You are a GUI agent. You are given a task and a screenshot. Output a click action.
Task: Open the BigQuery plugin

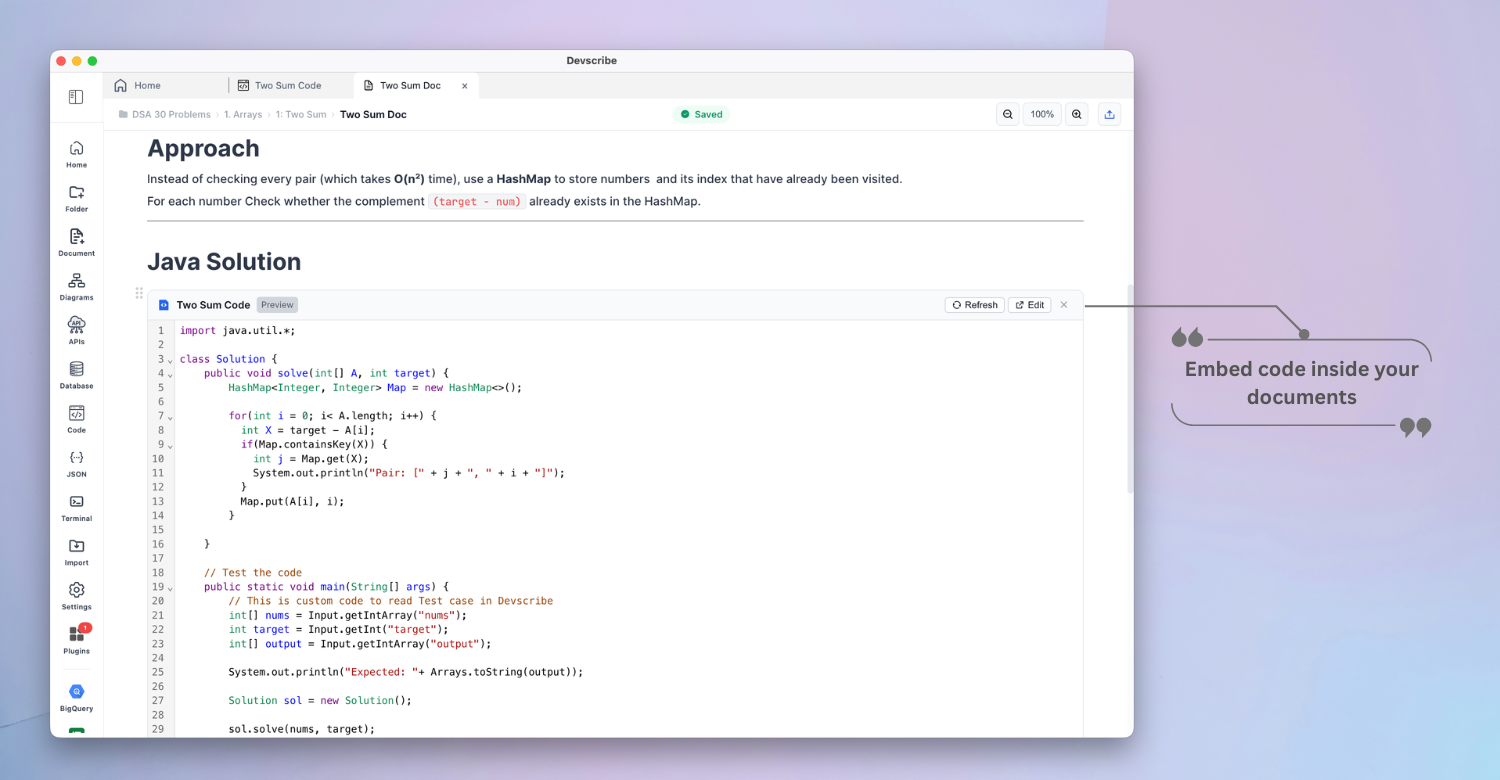point(76,697)
